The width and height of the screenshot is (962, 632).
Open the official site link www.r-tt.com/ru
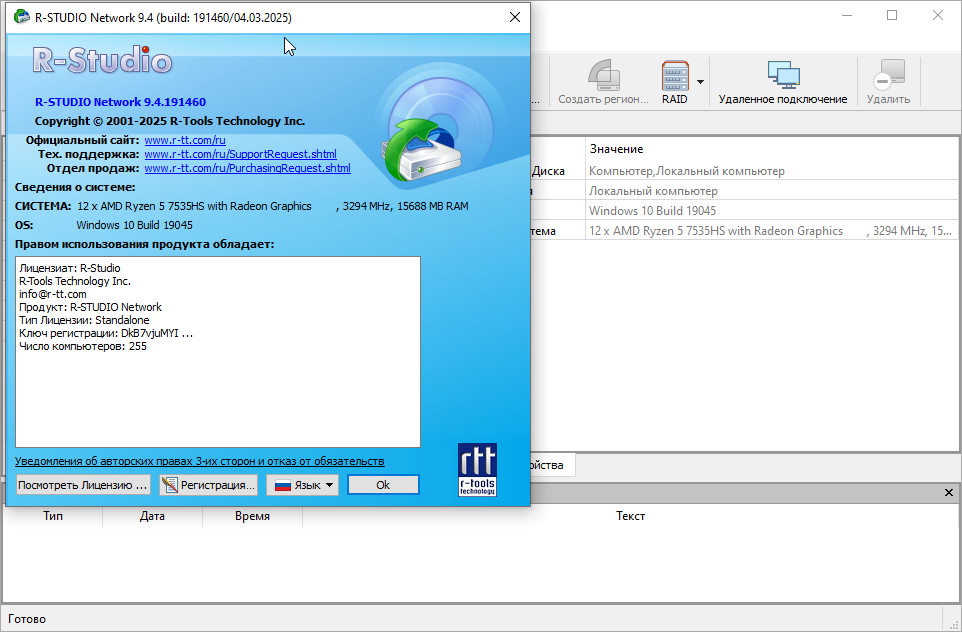(x=185, y=140)
